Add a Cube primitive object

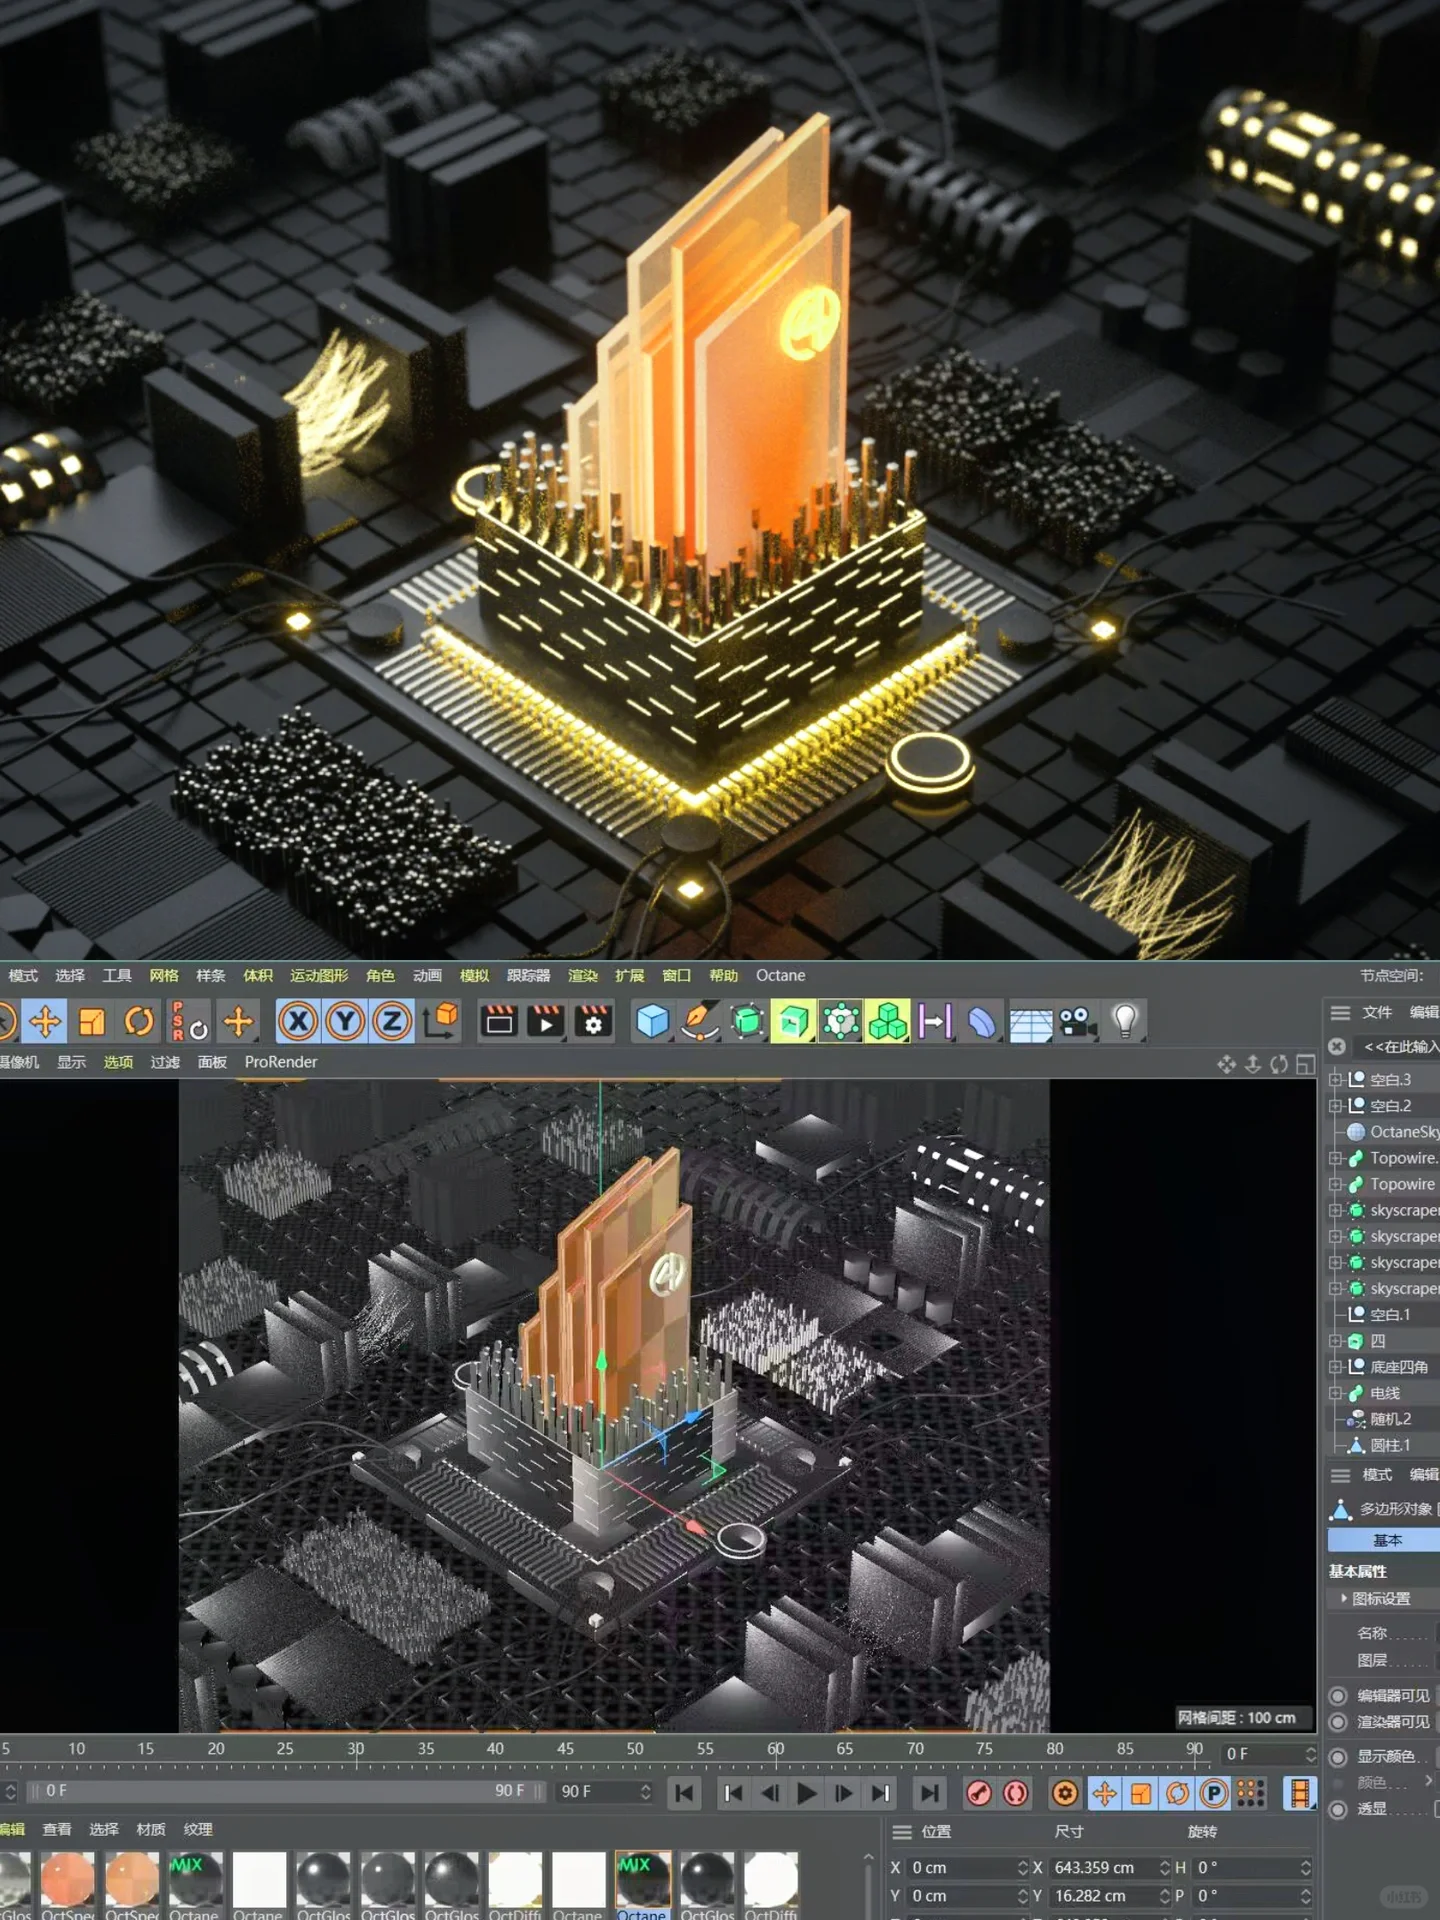click(652, 1021)
